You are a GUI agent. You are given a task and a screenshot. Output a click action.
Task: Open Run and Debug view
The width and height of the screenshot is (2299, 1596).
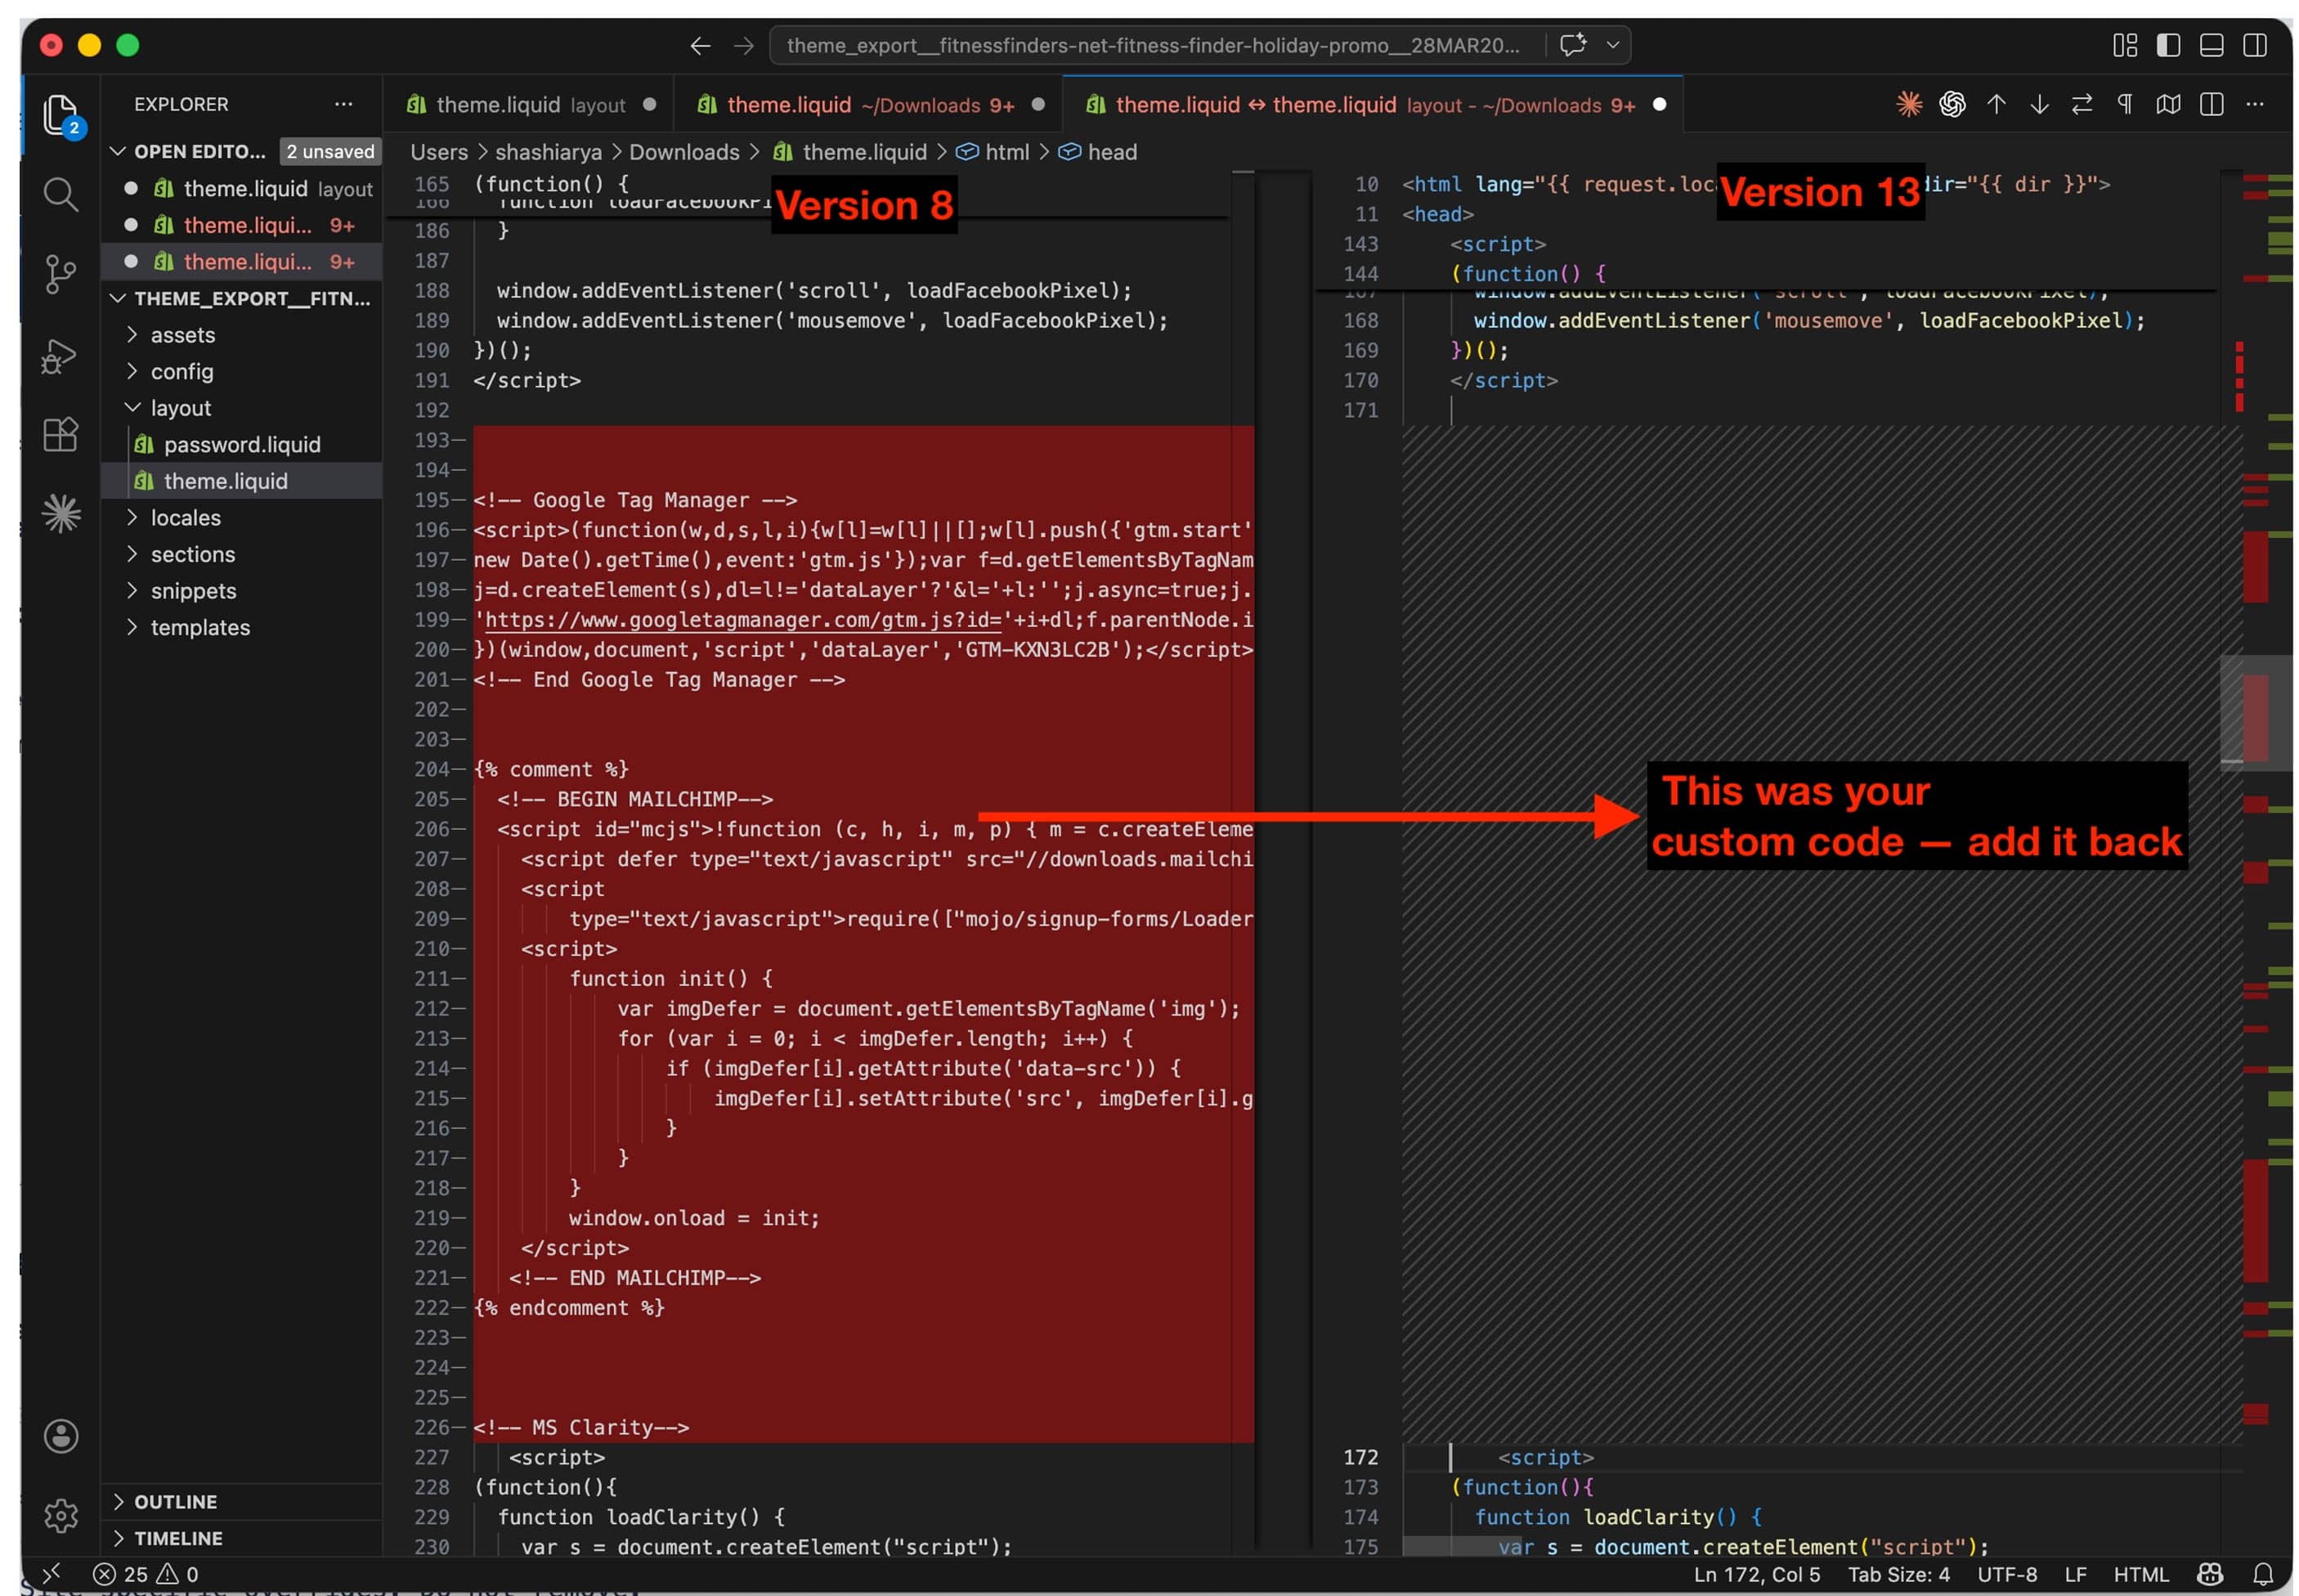(60, 356)
